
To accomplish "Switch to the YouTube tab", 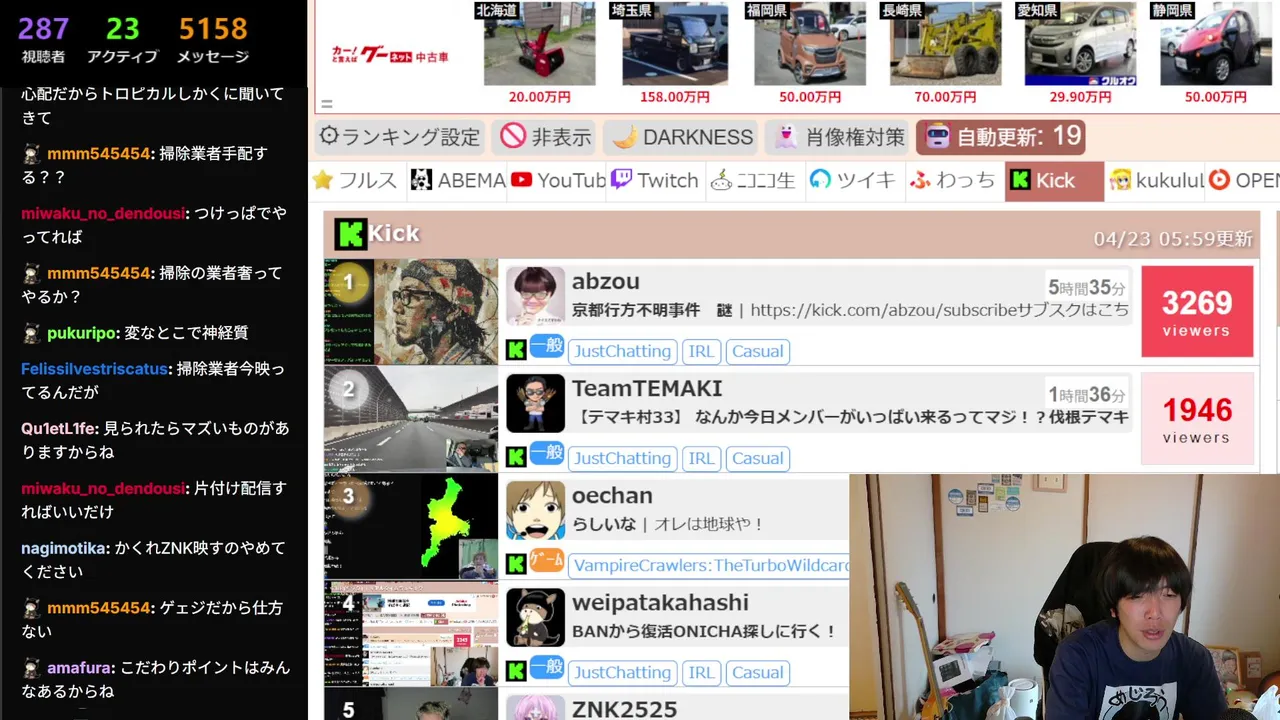I will click(558, 181).
